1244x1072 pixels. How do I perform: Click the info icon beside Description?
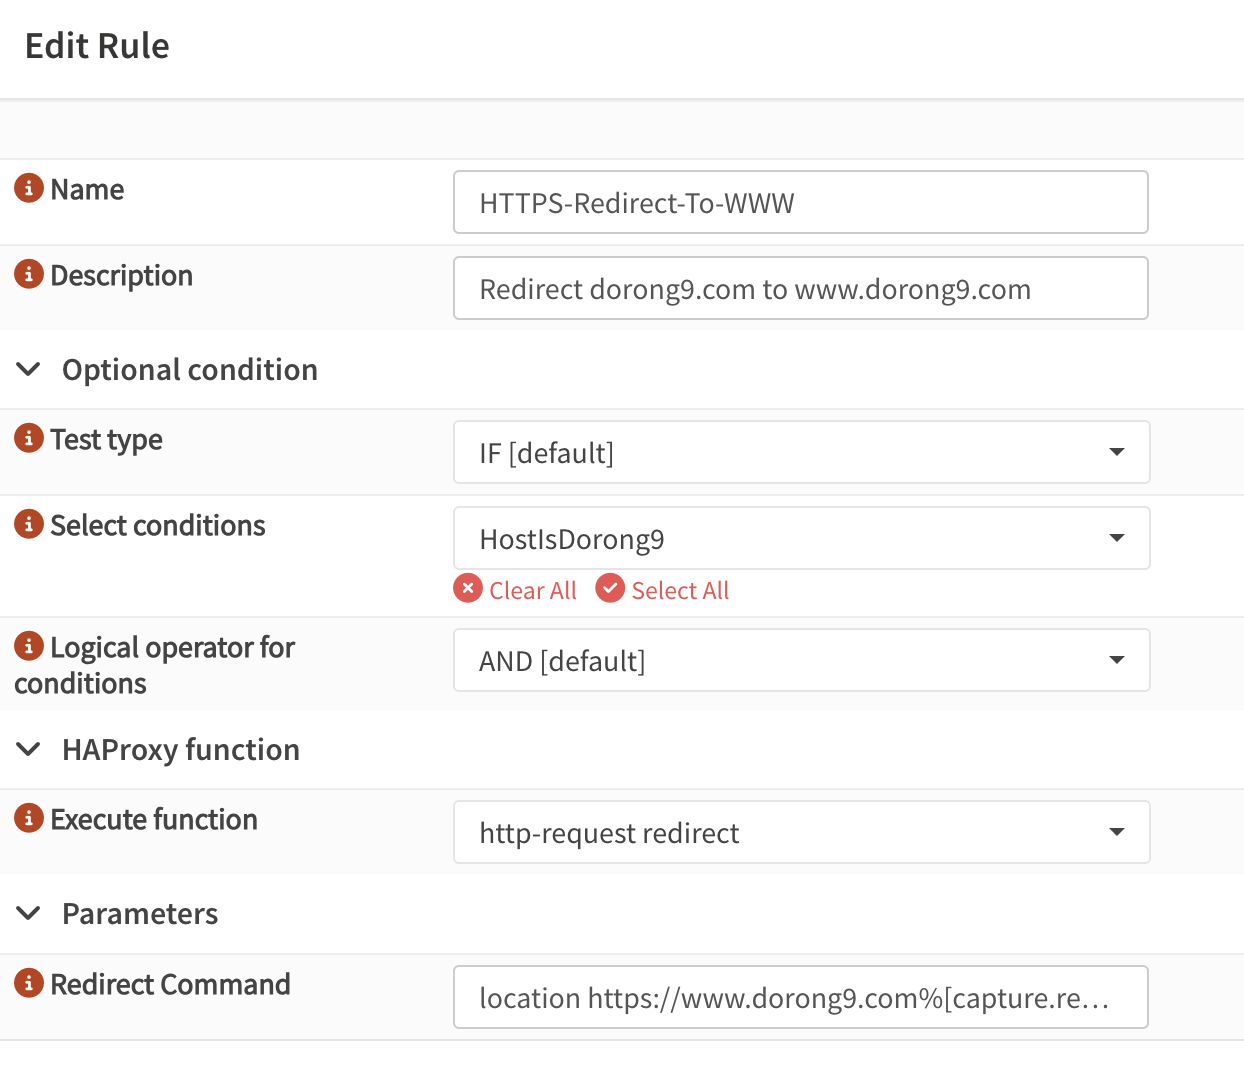tap(29, 274)
